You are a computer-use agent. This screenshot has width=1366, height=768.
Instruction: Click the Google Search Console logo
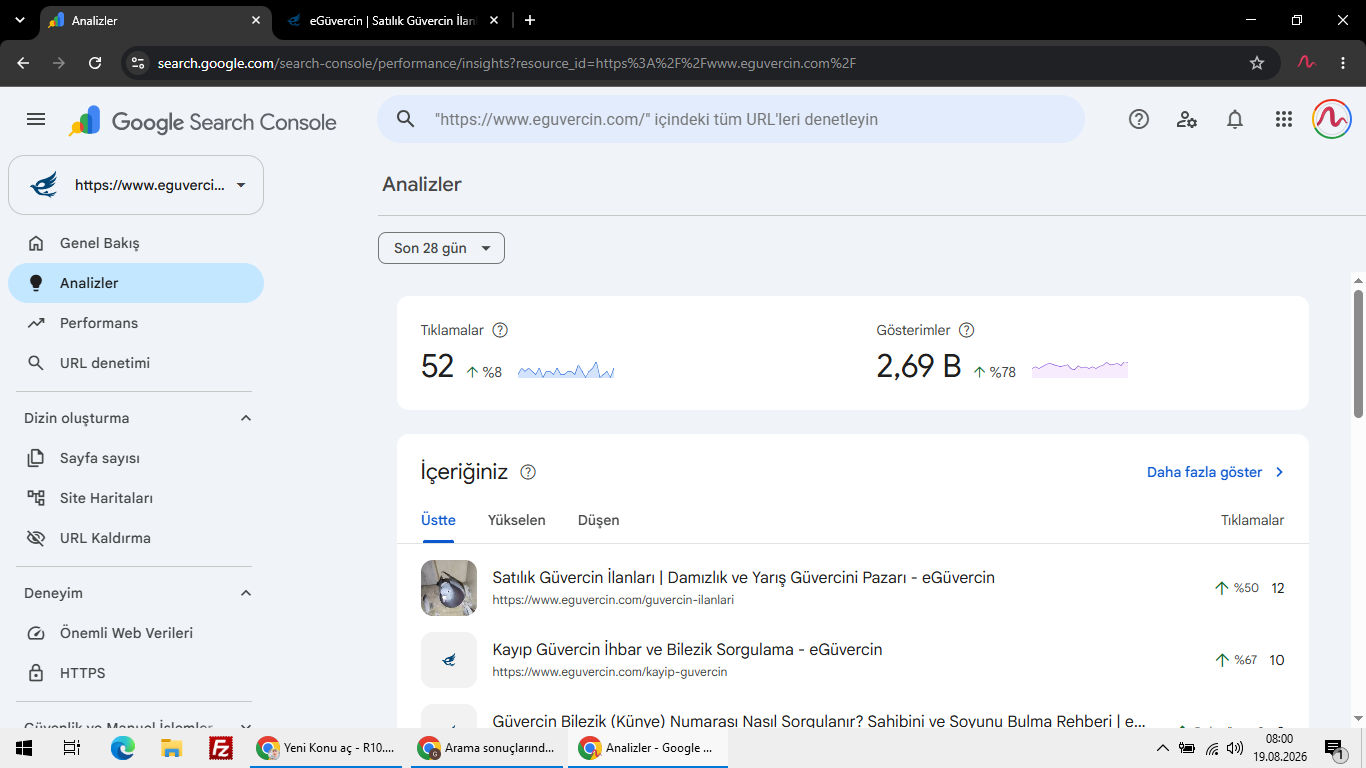click(x=203, y=121)
